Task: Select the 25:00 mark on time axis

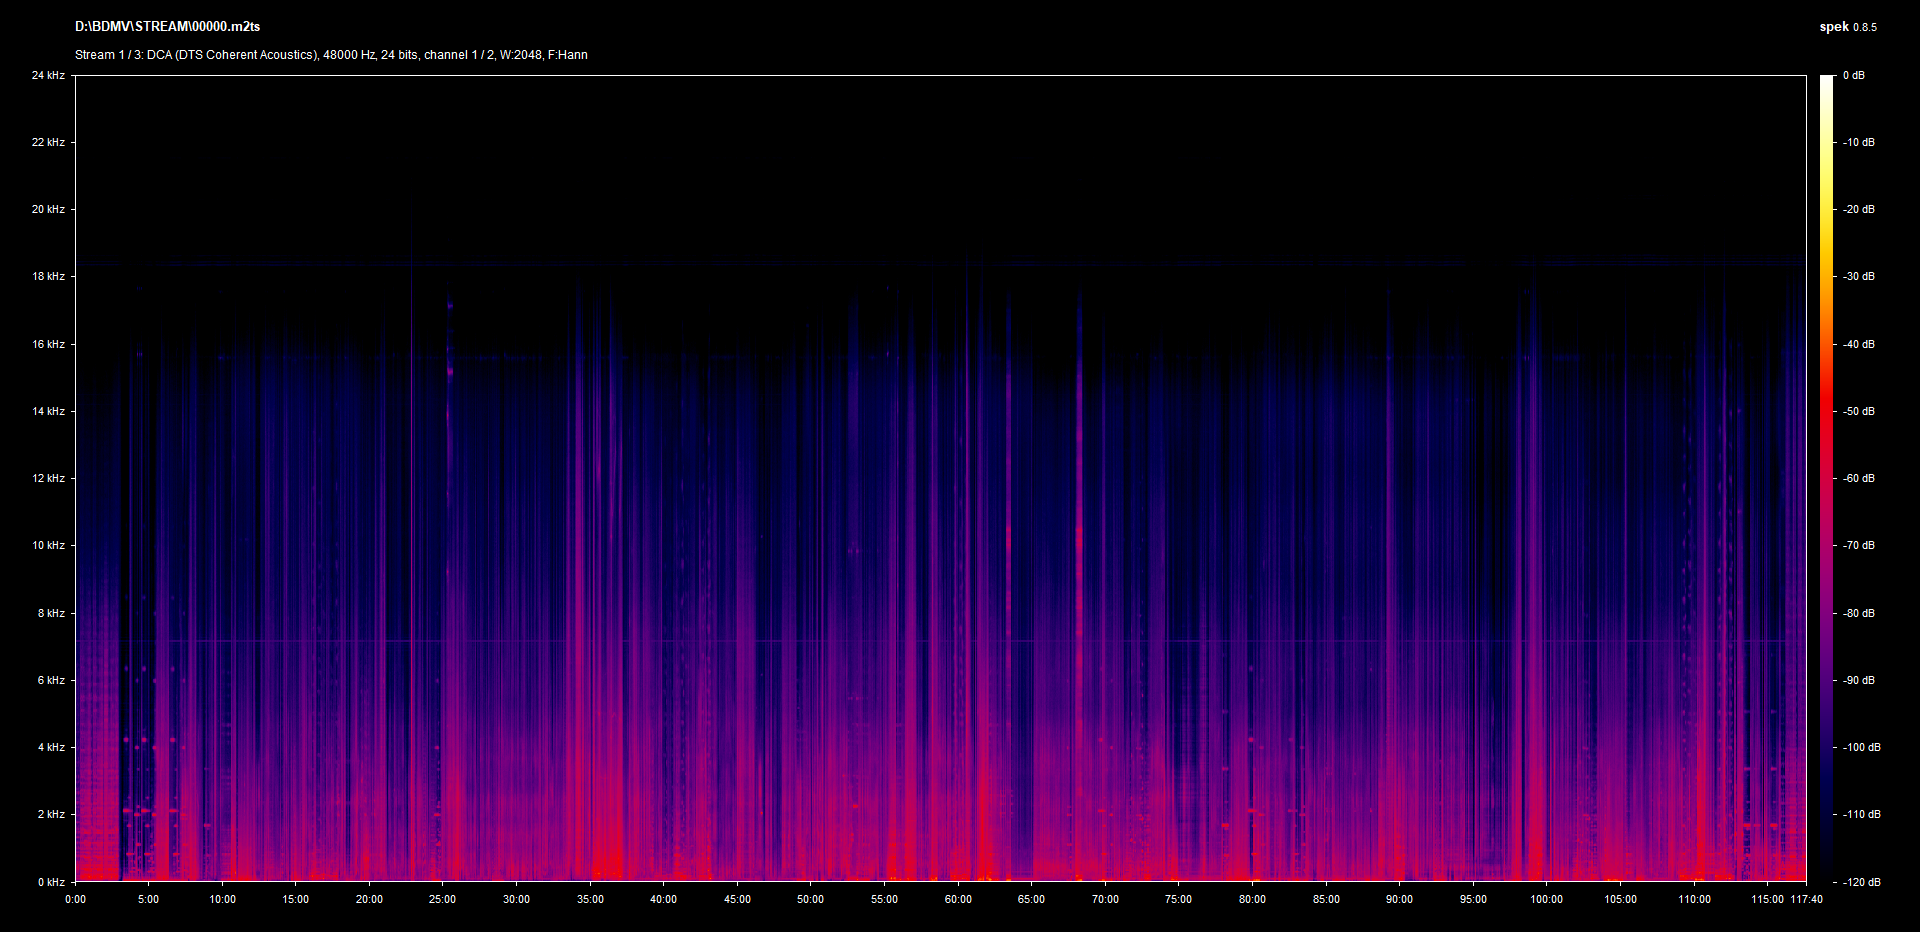Action: 442,899
